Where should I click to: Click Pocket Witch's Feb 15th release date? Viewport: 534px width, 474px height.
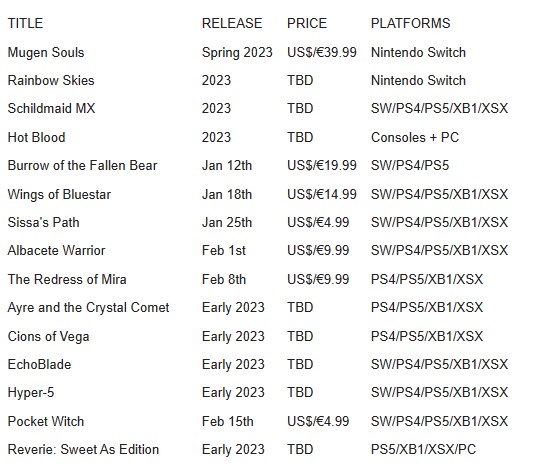coord(228,422)
